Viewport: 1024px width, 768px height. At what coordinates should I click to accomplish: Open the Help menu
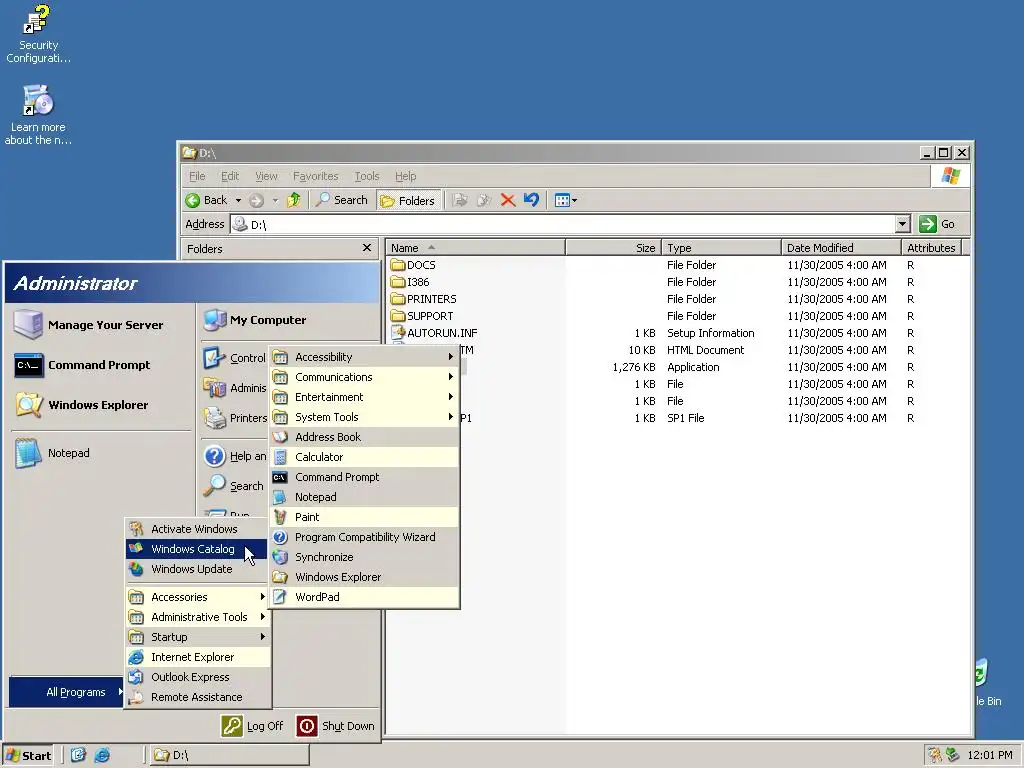[x=406, y=176]
